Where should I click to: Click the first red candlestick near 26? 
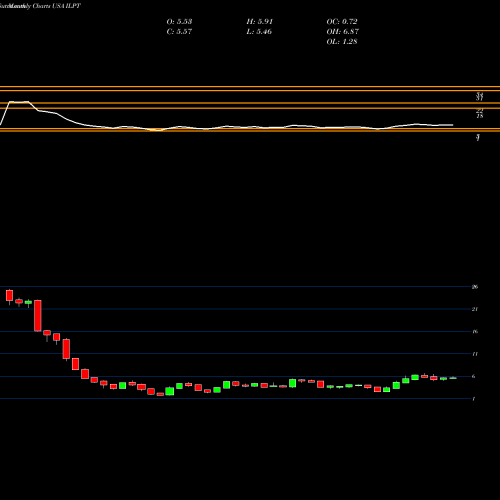[9, 296]
